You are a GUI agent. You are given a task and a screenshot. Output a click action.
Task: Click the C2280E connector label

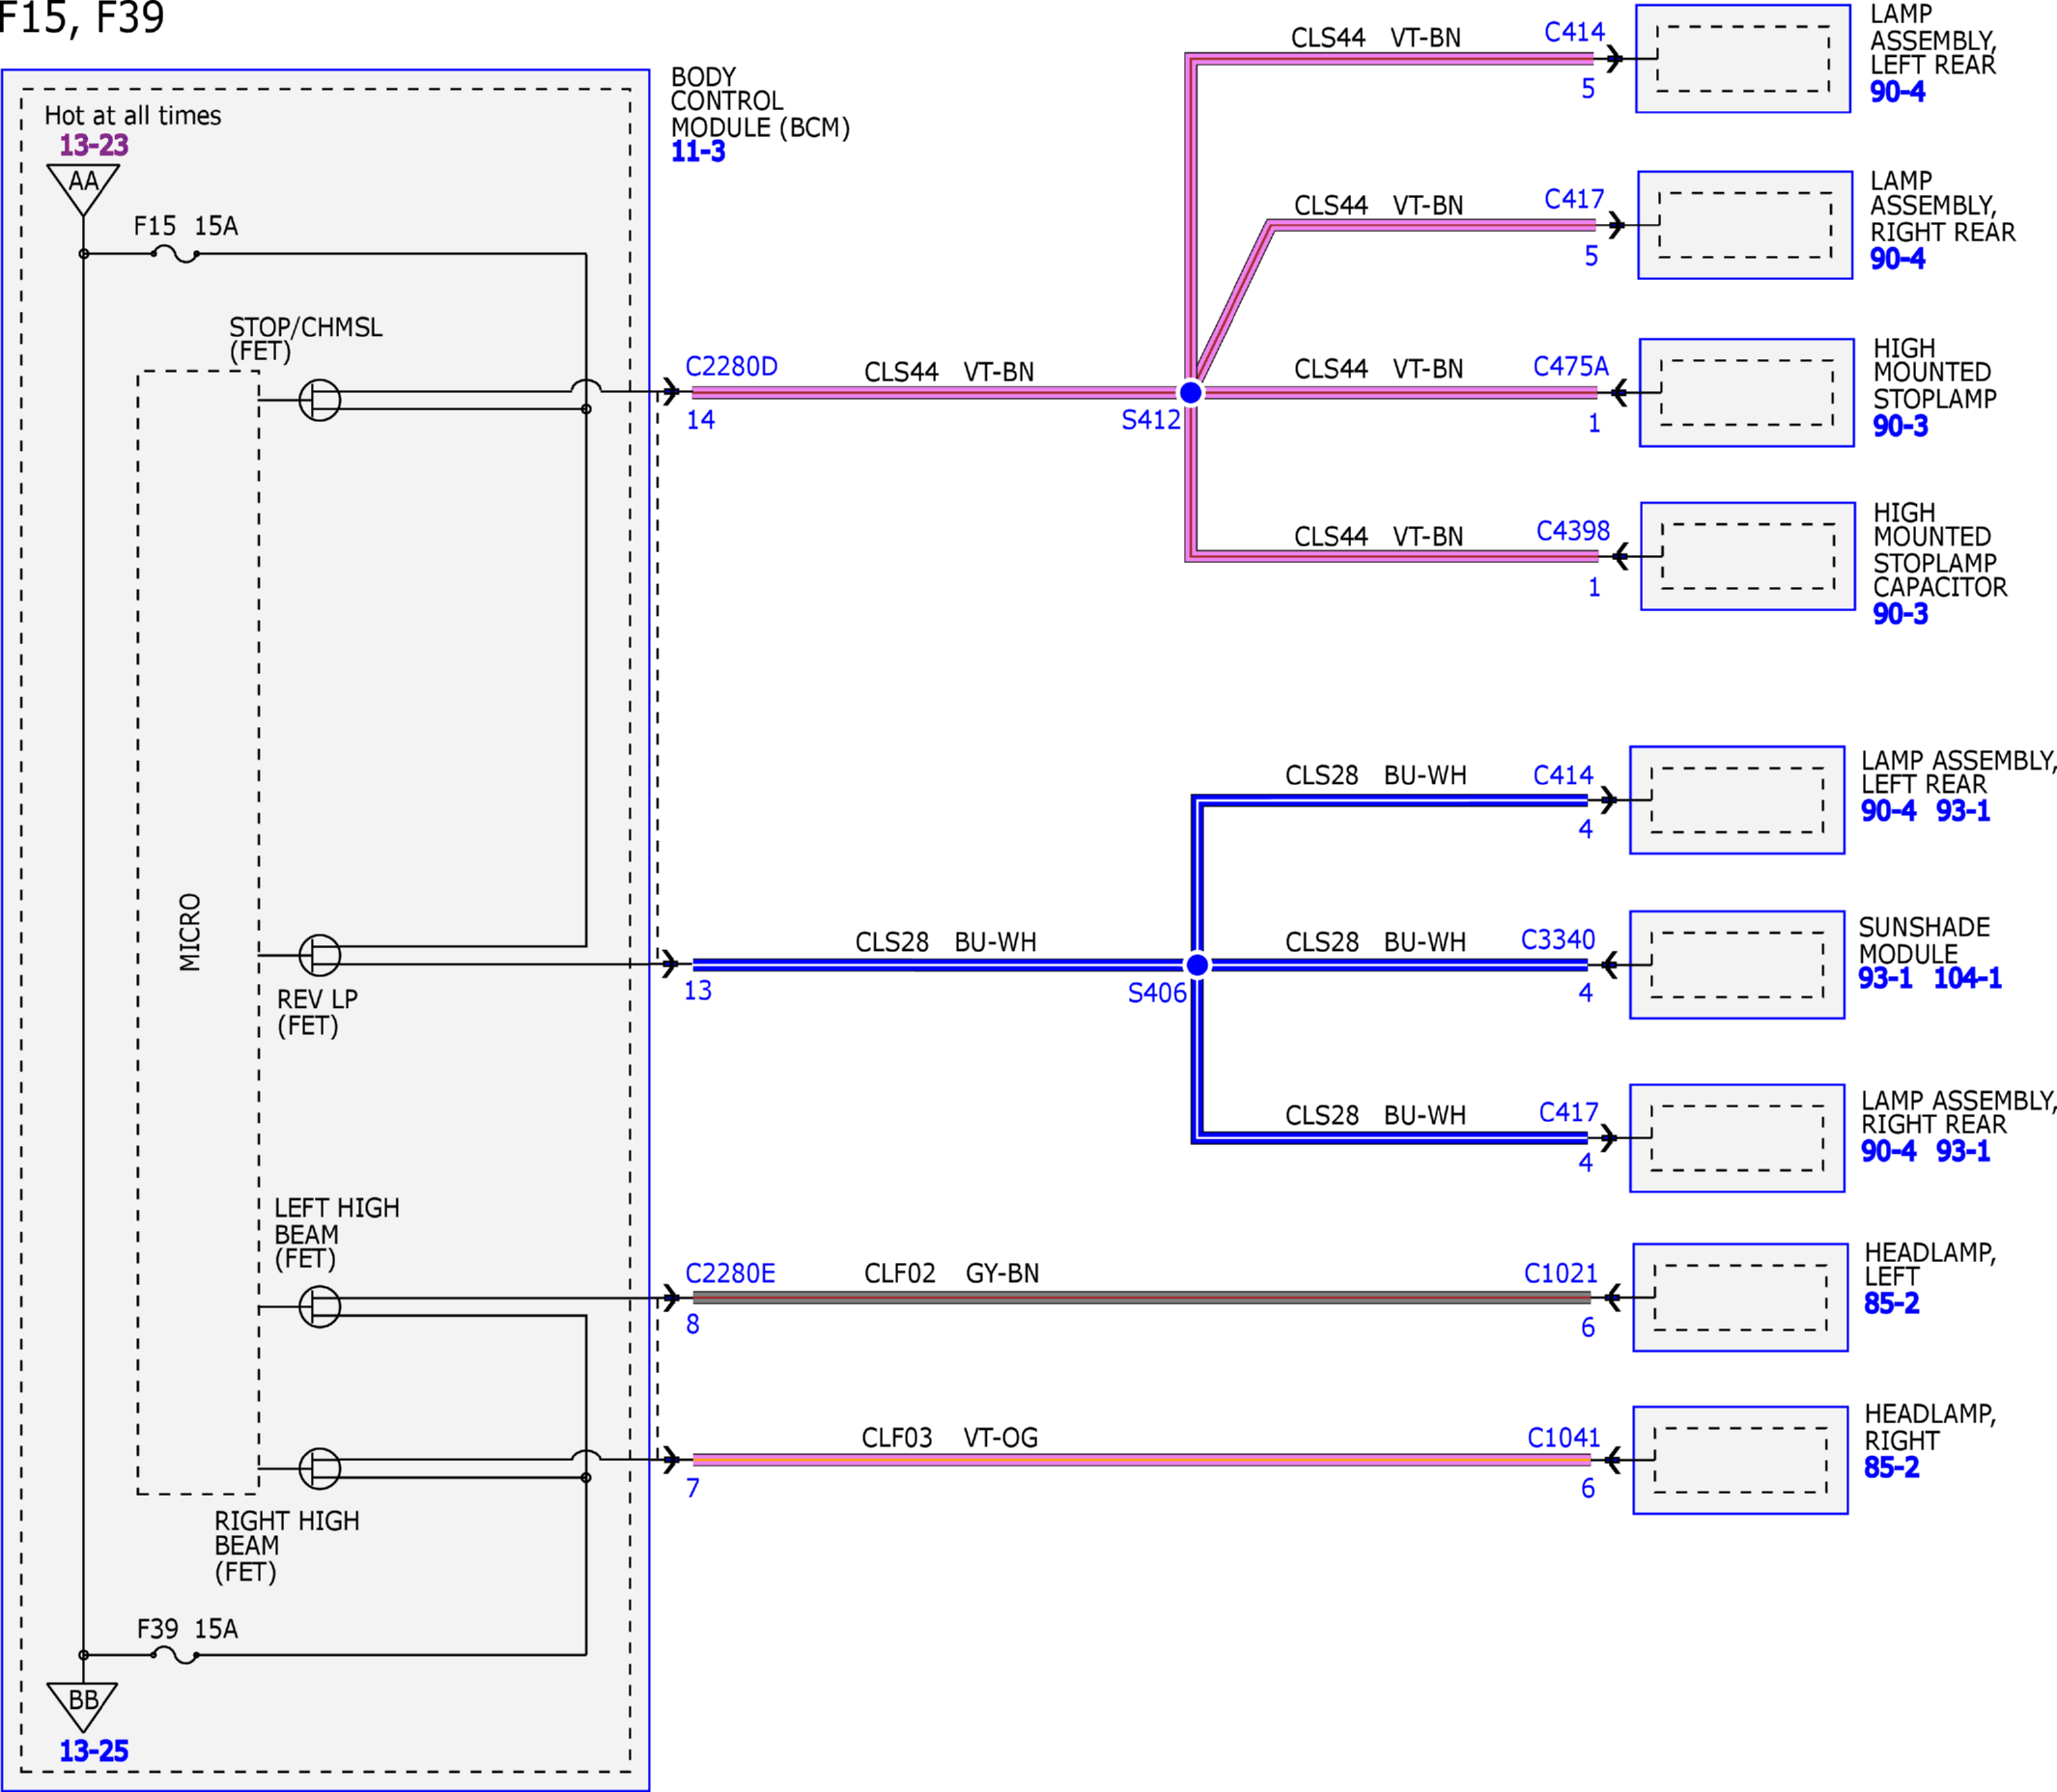pyautogui.click(x=730, y=1273)
